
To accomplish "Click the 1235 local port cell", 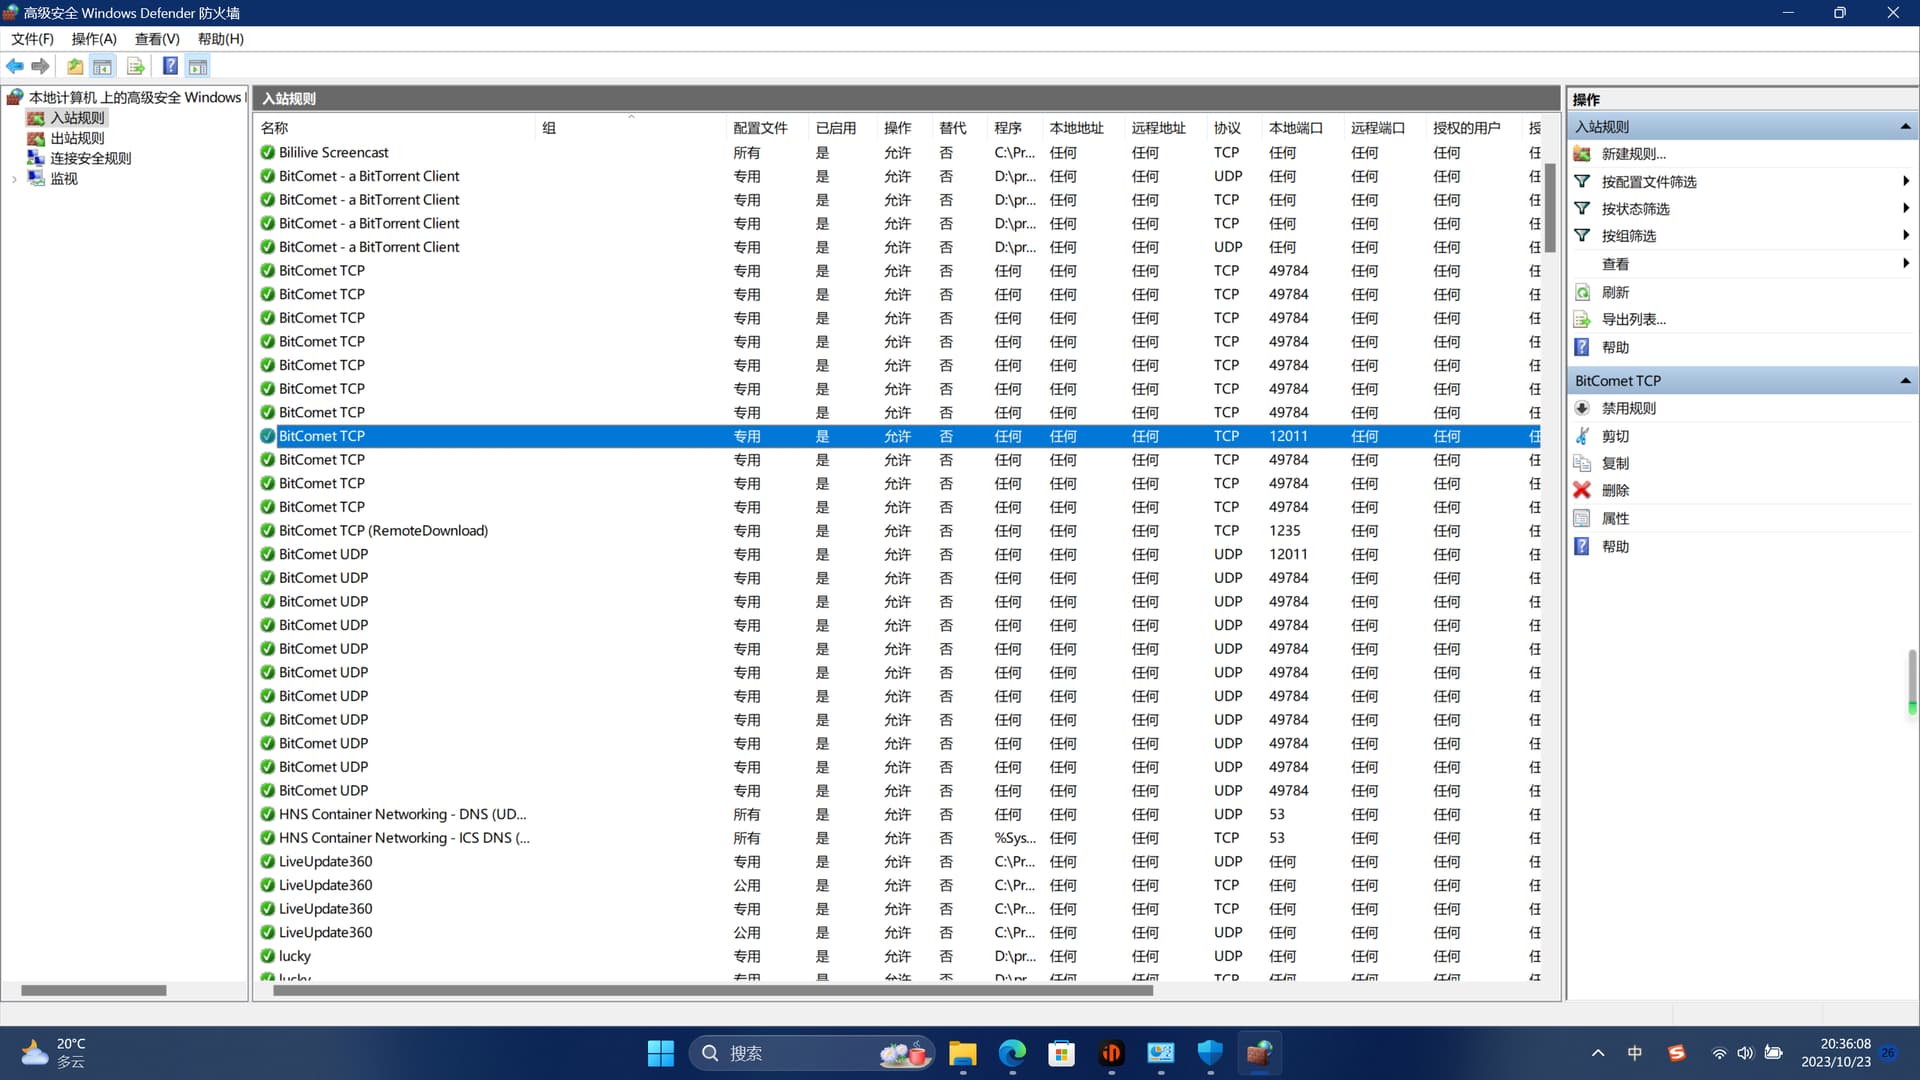I will [x=1285, y=530].
